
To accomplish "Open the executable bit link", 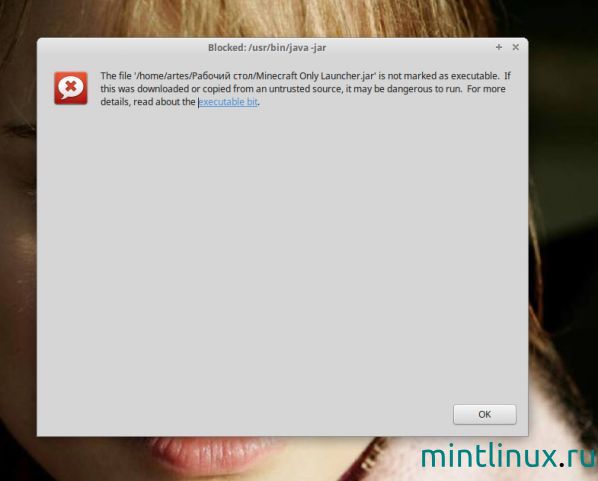I will click(228, 102).
